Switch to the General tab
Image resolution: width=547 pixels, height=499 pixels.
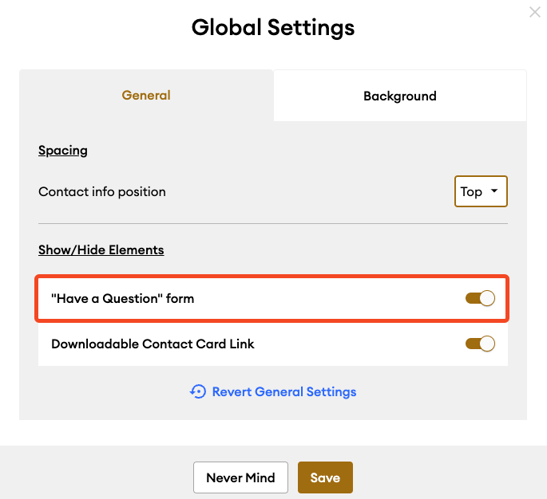[x=146, y=95]
